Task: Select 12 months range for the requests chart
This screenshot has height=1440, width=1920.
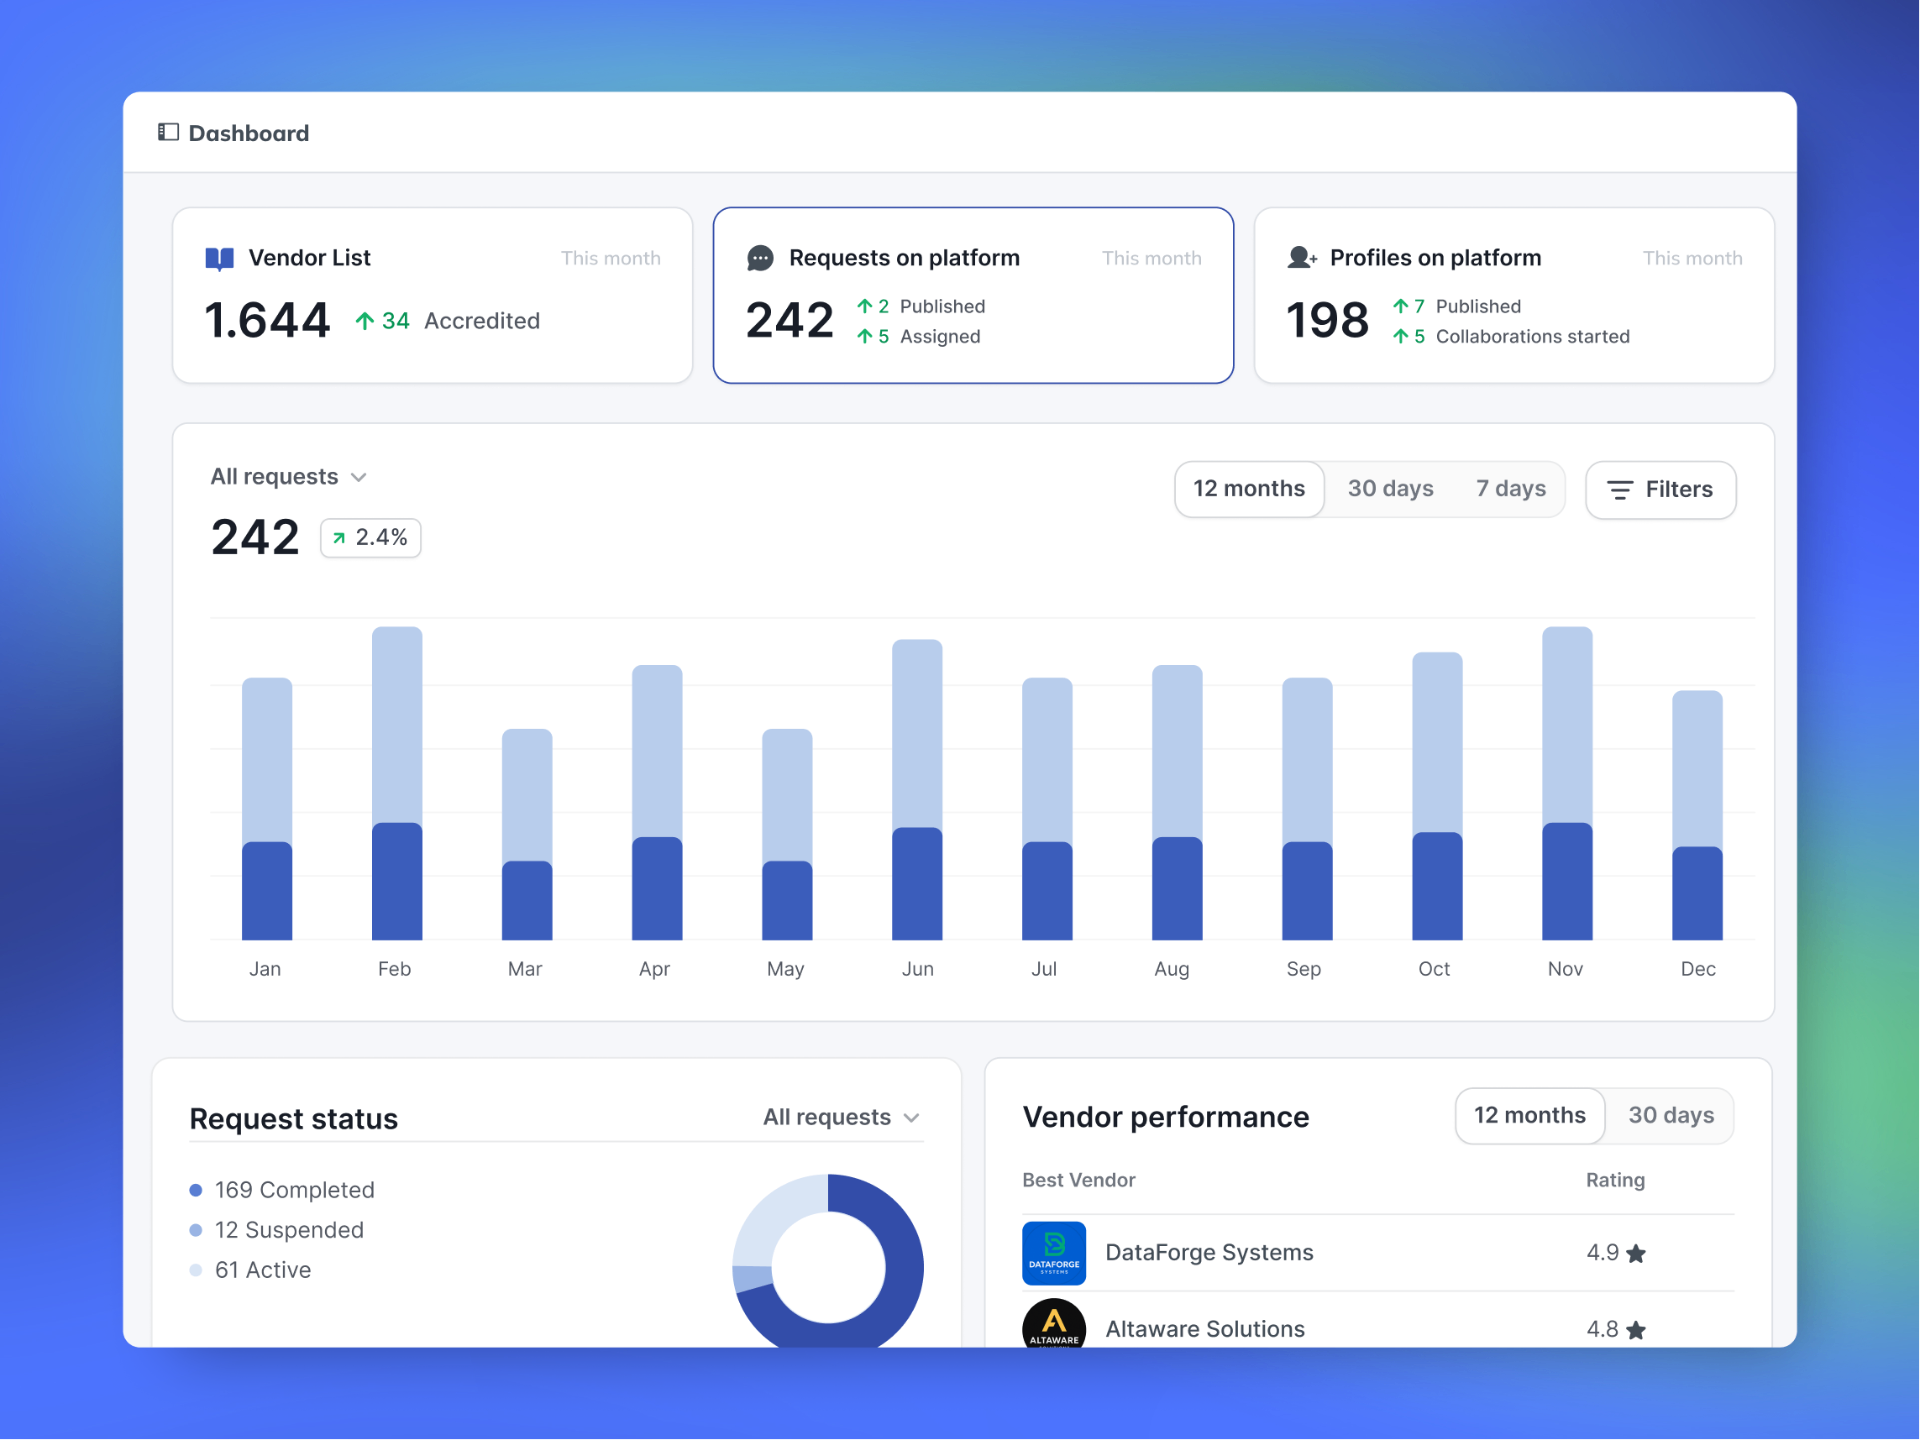Action: [x=1249, y=489]
